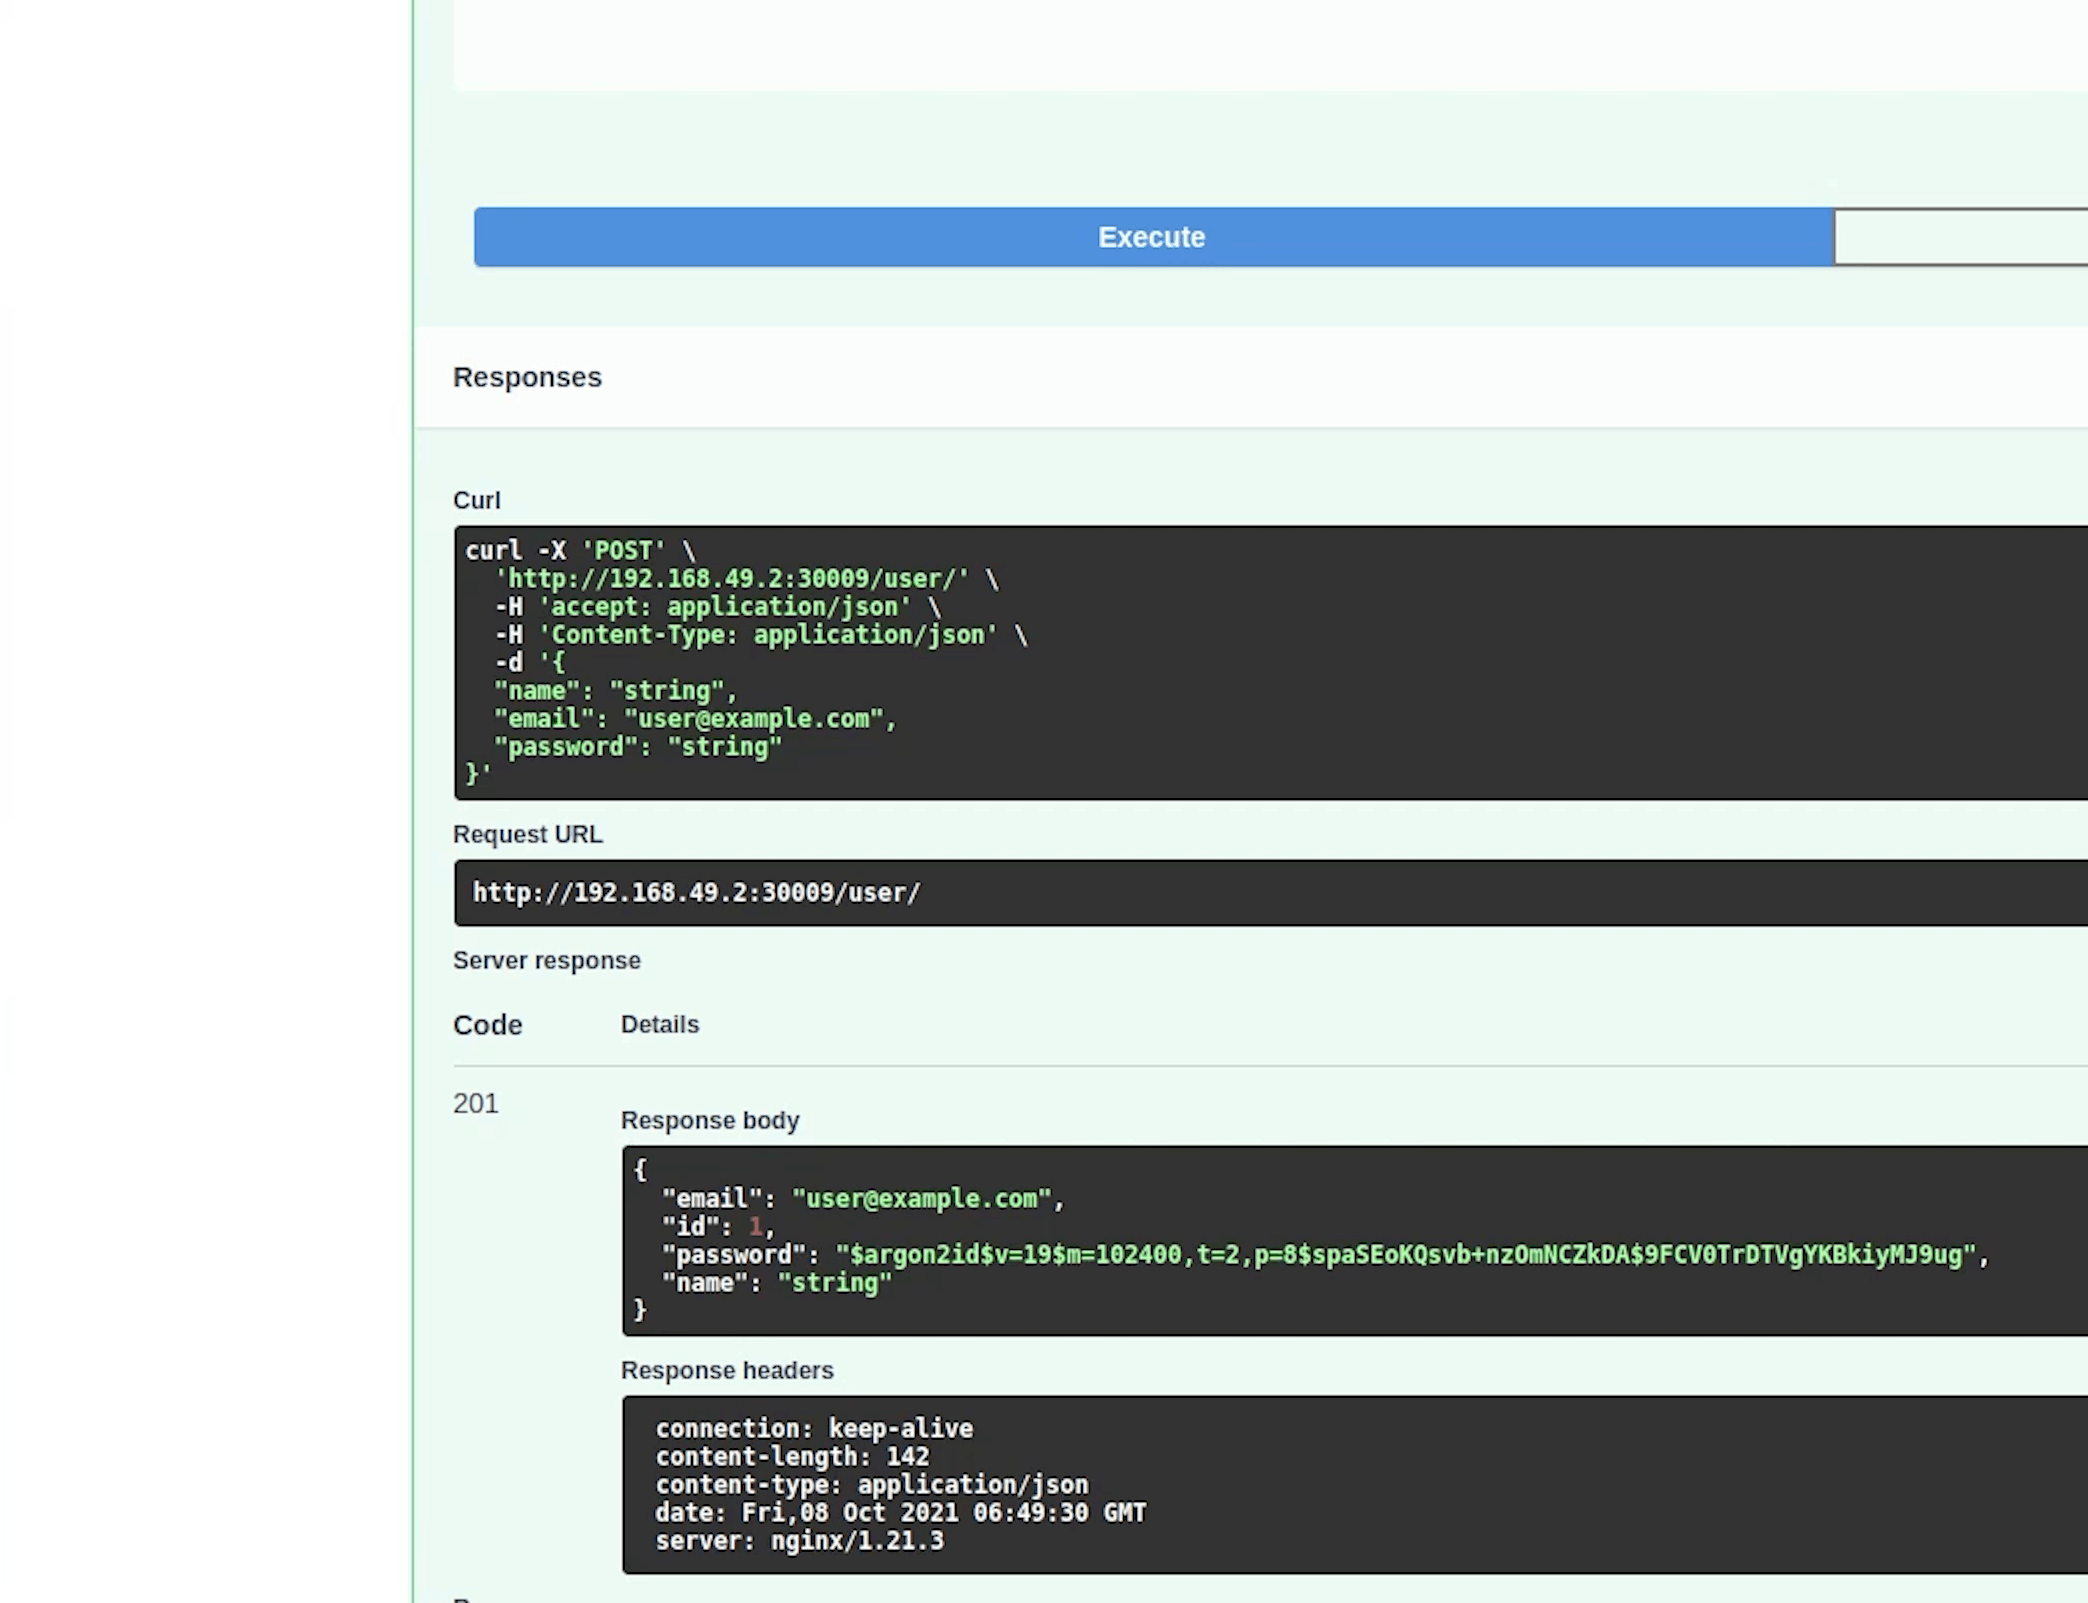Click the Request URL box showing http://192.168.49.2:30009/user/
The height and width of the screenshot is (1603, 2088).
click(x=697, y=892)
